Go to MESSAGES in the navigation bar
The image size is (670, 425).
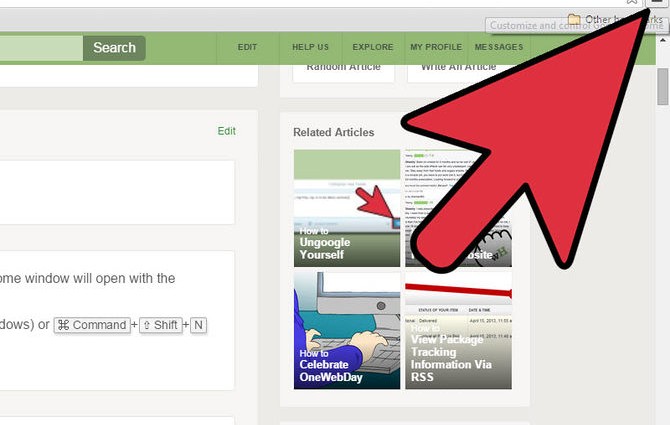(x=498, y=47)
